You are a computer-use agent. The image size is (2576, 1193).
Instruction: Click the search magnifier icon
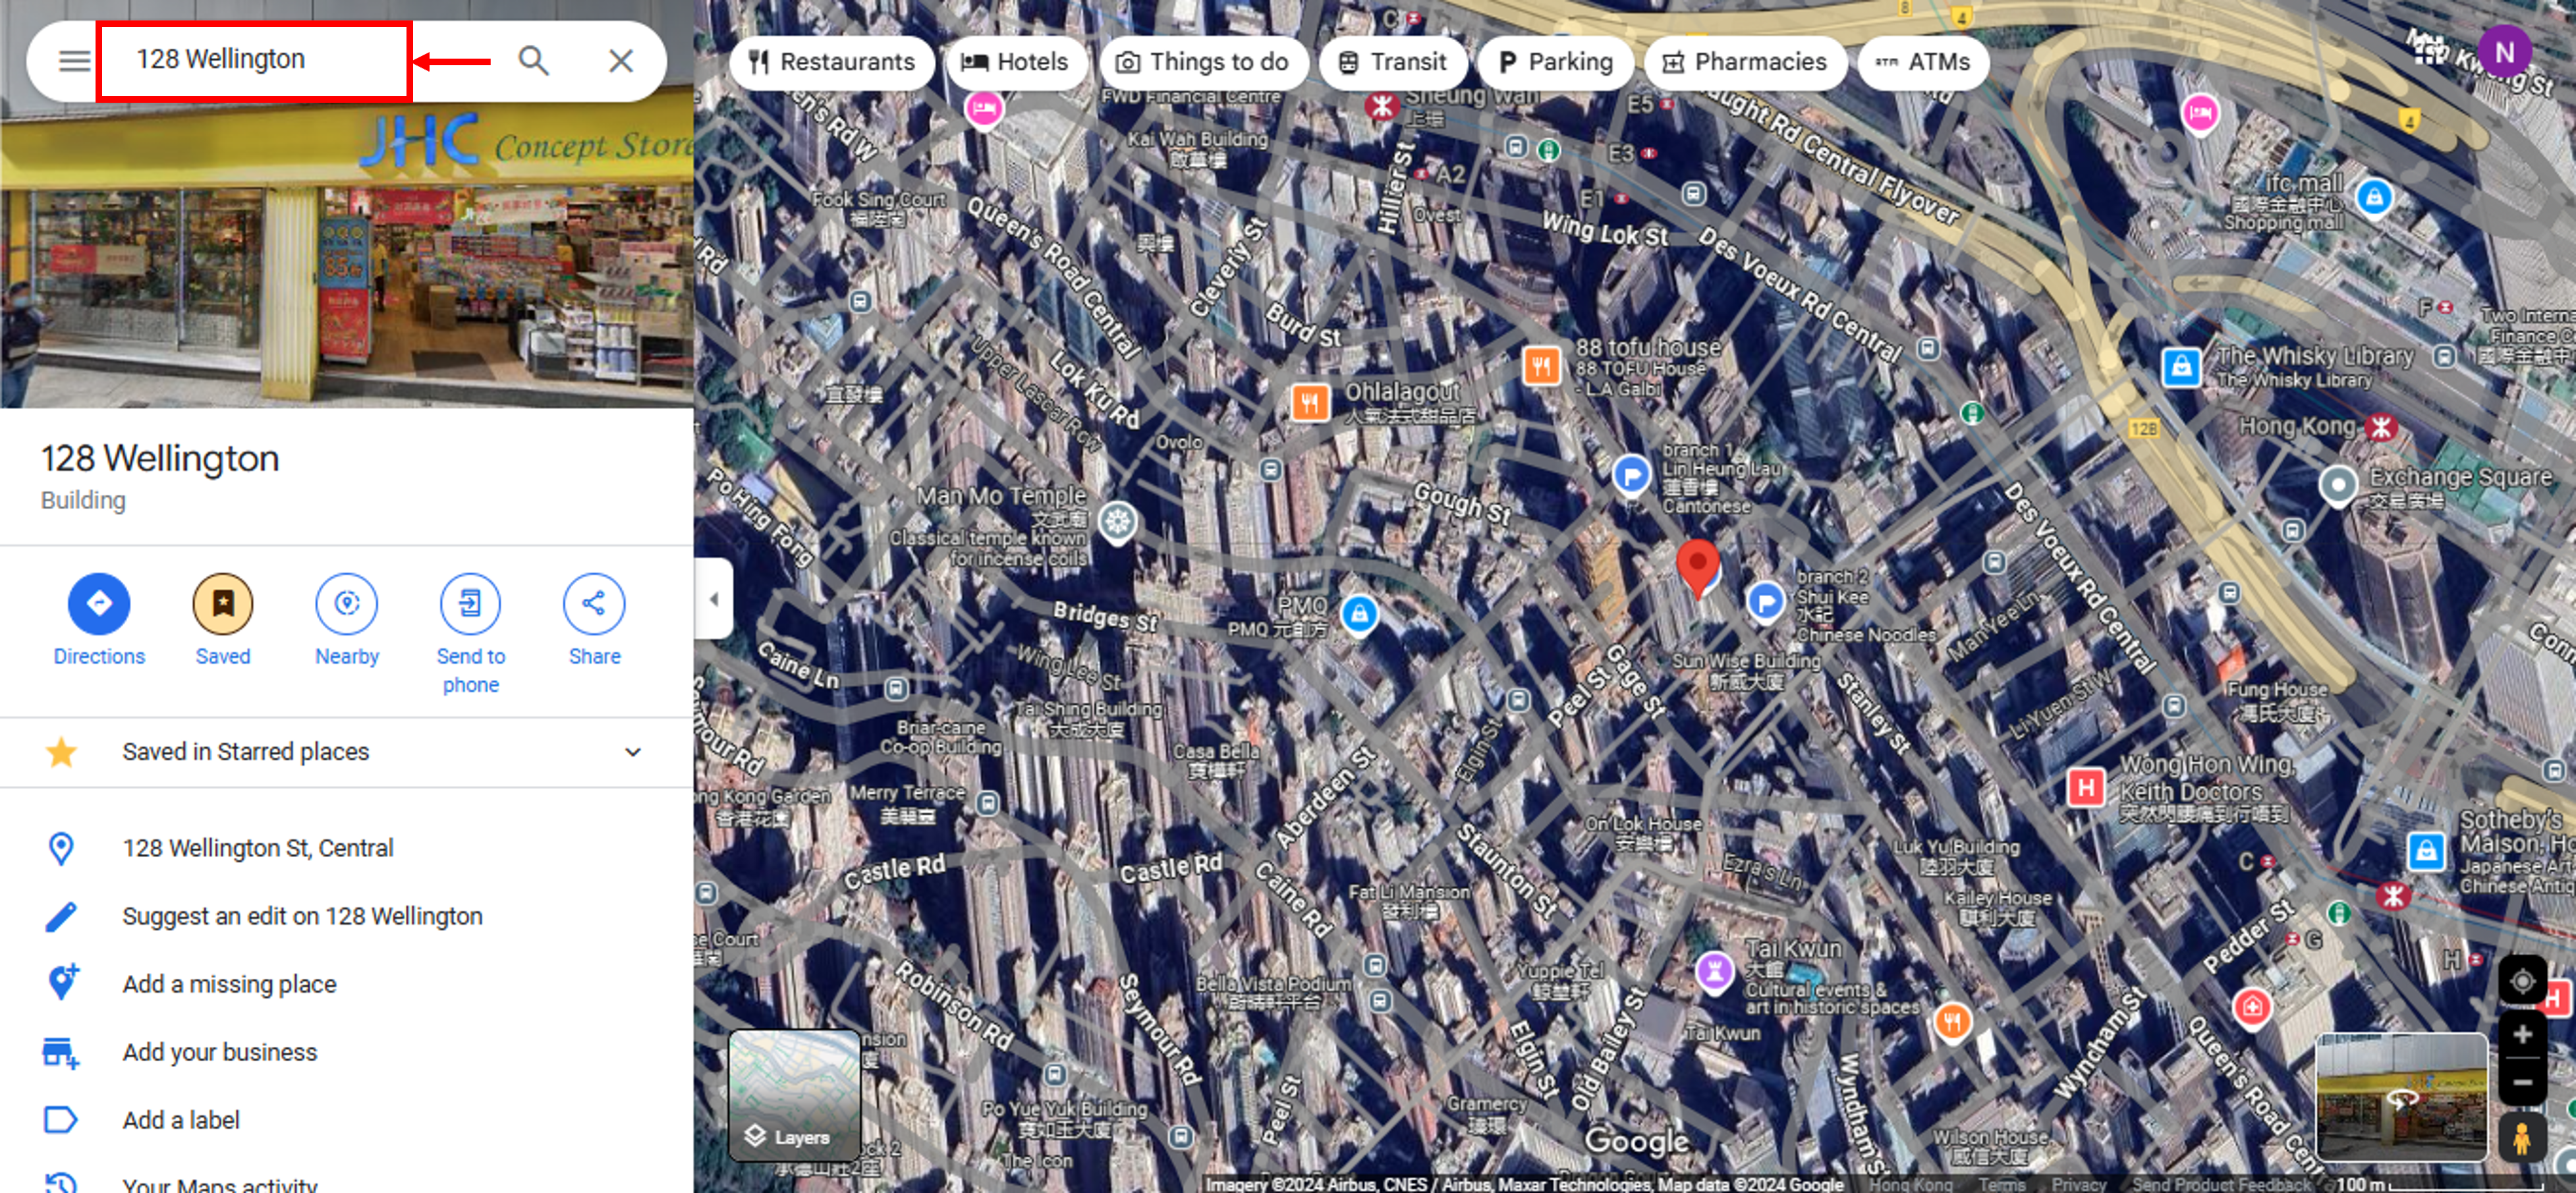[x=533, y=61]
